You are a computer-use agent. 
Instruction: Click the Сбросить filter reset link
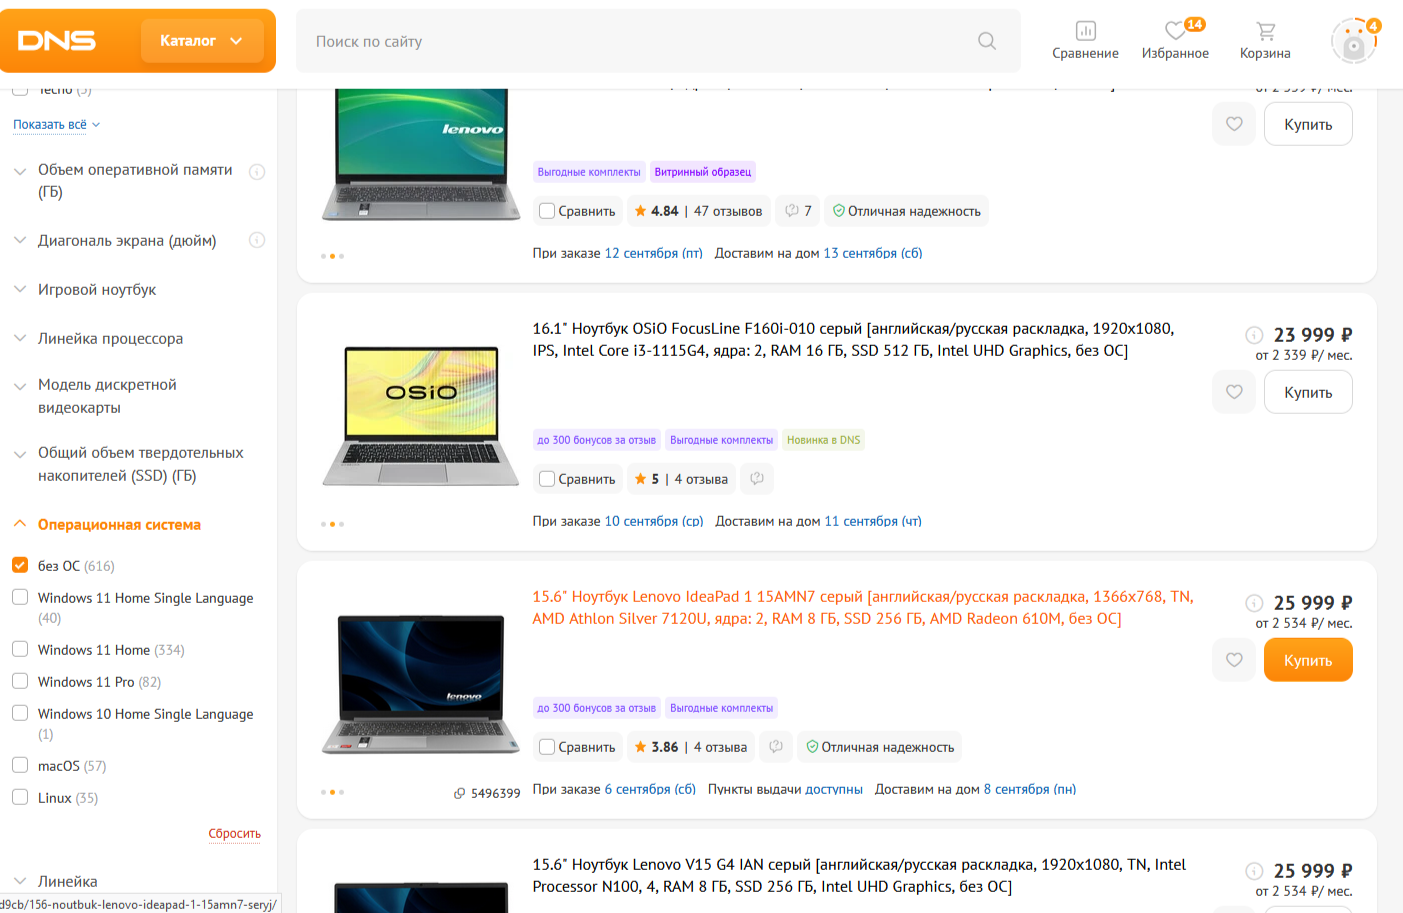pyautogui.click(x=234, y=833)
